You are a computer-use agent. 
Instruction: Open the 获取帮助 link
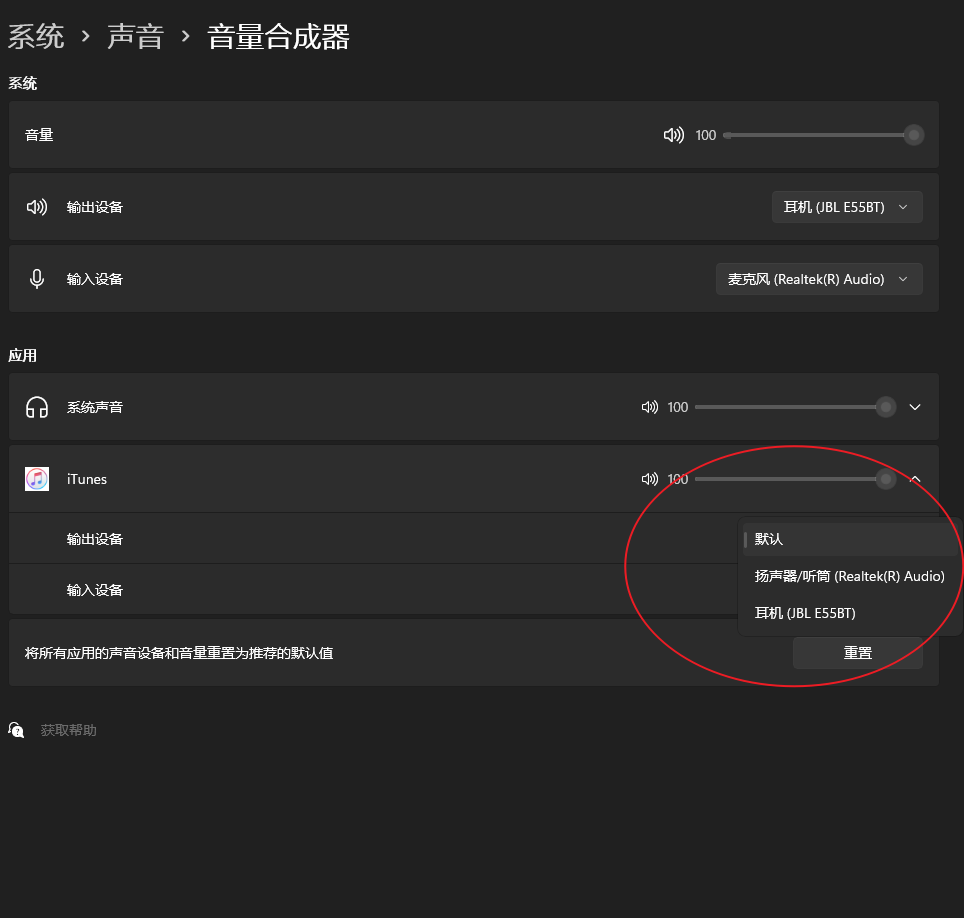coord(68,730)
